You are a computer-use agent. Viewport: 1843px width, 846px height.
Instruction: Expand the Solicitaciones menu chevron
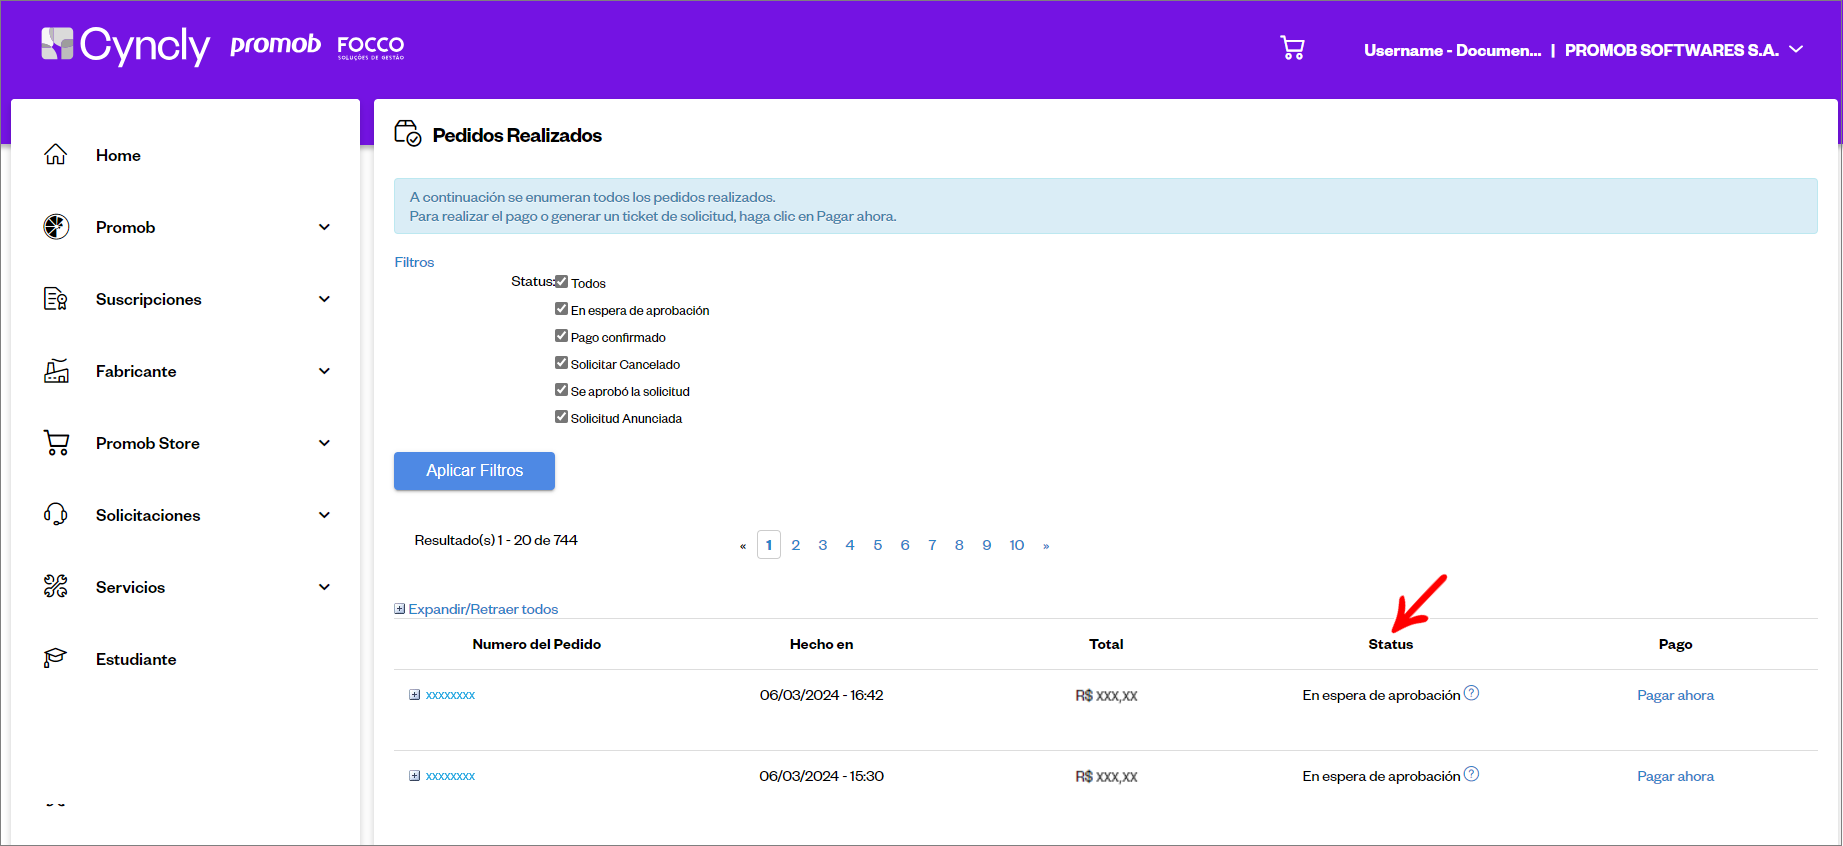click(324, 515)
